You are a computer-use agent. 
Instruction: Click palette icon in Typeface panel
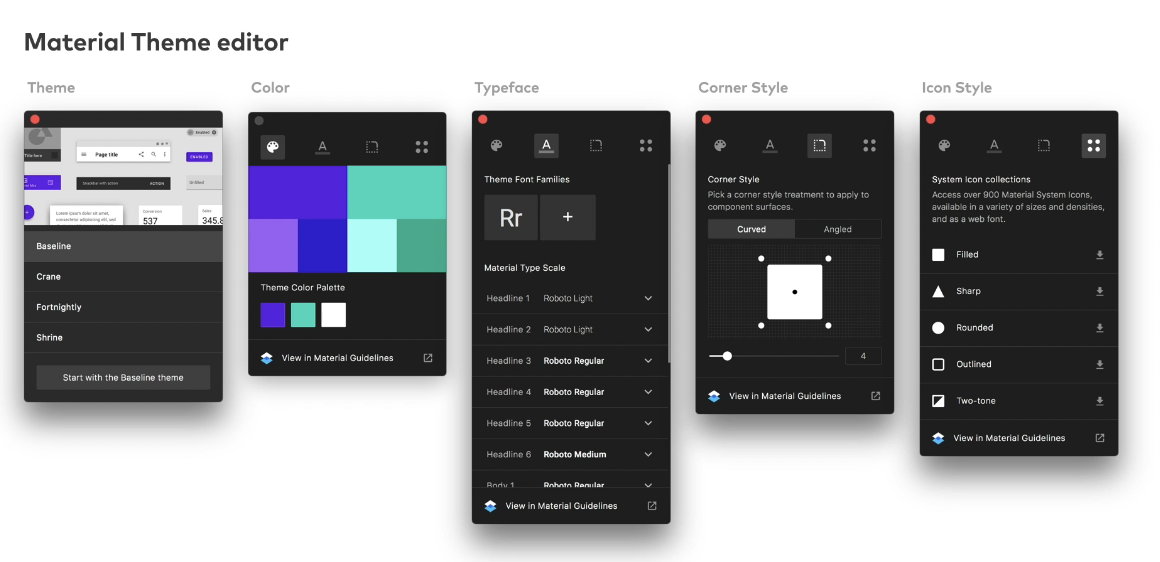click(x=496, y=146)
